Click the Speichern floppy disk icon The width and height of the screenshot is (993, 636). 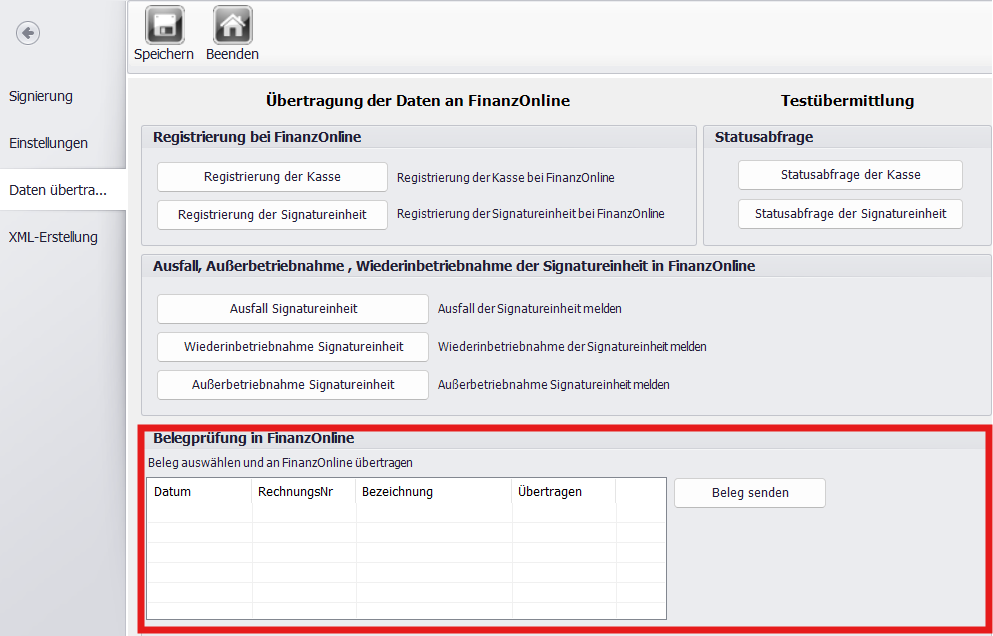(164, 25)
